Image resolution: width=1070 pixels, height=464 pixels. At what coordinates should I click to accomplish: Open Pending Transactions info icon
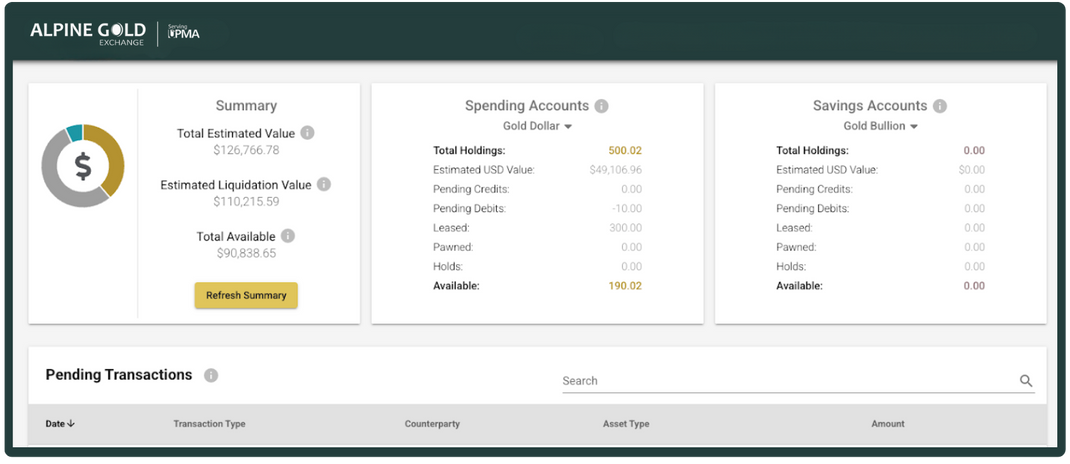click(x=212, y=375)
